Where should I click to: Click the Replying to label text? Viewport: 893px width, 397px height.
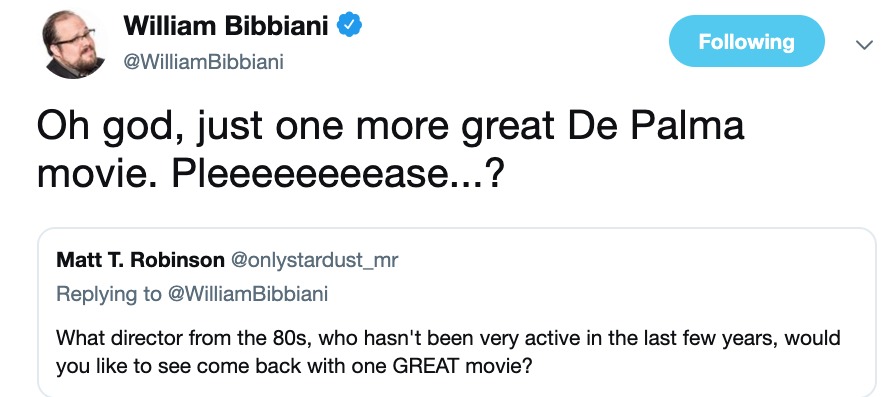[x=108, y=294]
